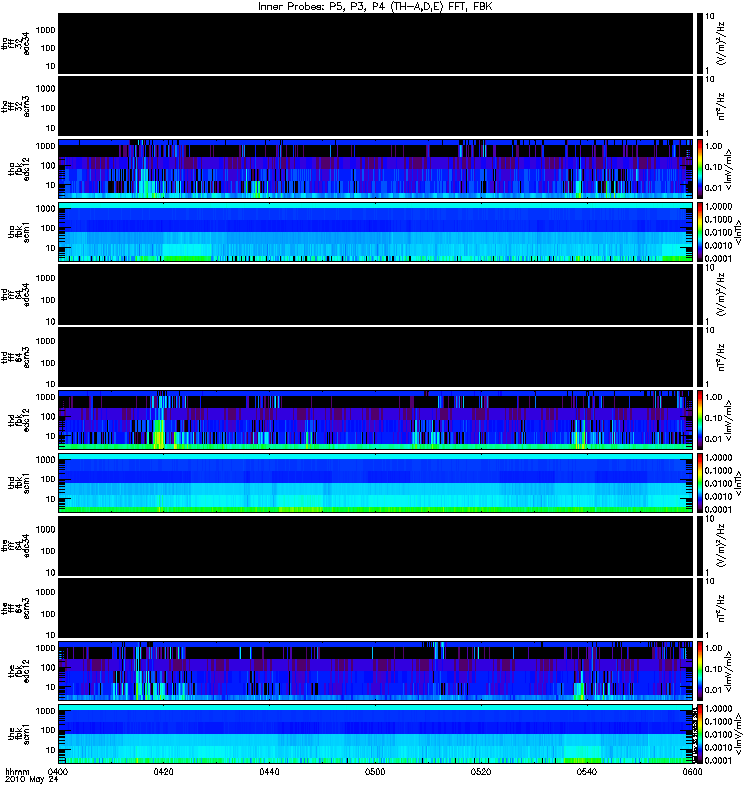Click the 'tha fbk scm1' axis label
The height and width of the screenshot is (800, 750).
[19, 233]
